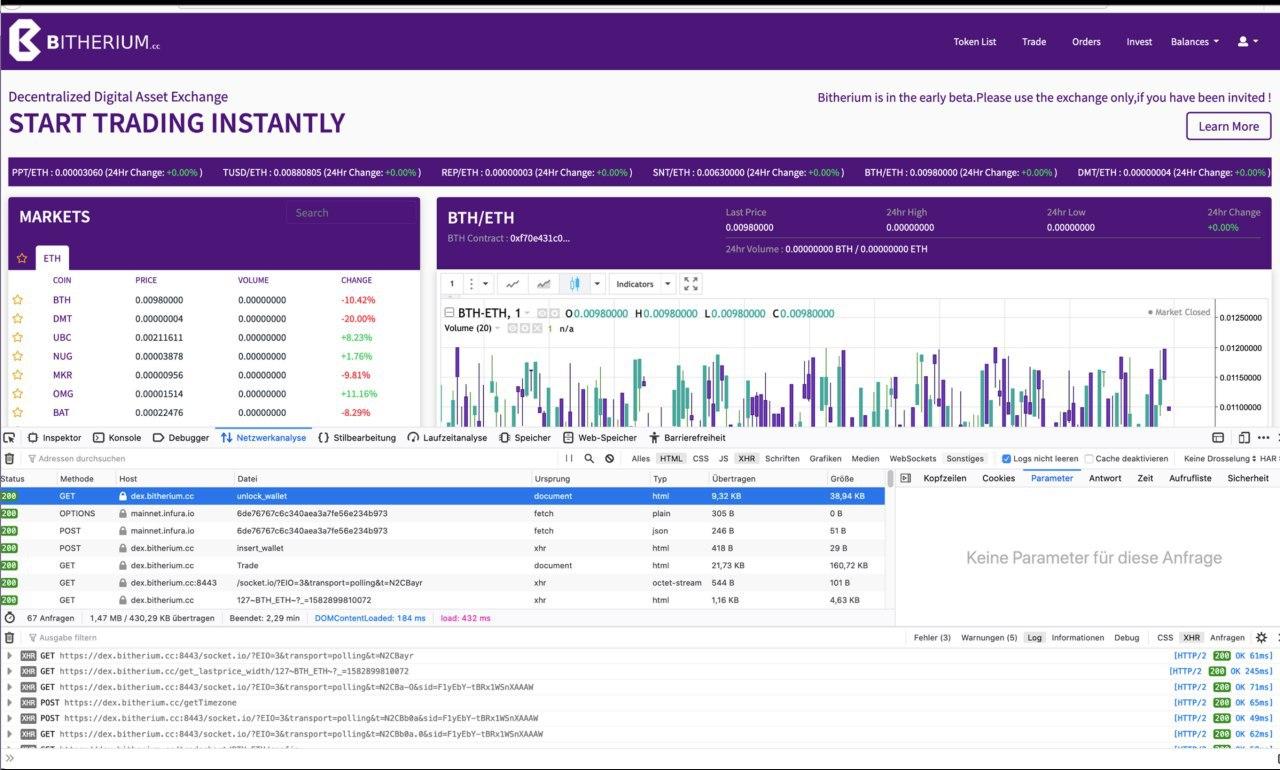Open network search magnifier icon
The height and width of the screenshot is (770, 1280).
(x=589, y=458)
